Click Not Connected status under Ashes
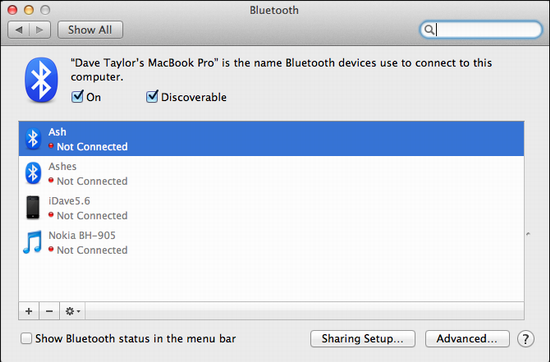550x362 pixels. point(92,181)
